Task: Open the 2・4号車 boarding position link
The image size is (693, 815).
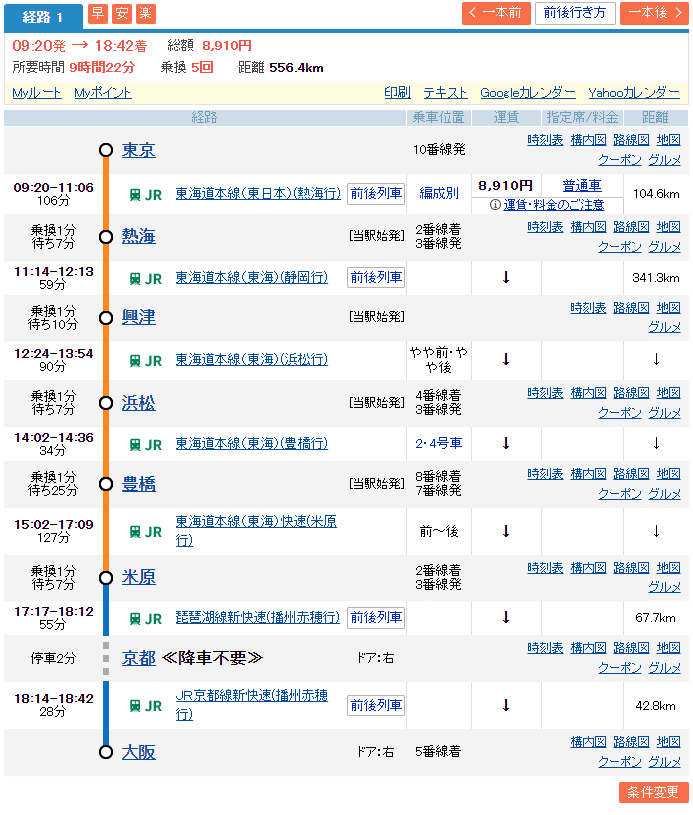Action: pyautogui.click(x=439, y=443)
